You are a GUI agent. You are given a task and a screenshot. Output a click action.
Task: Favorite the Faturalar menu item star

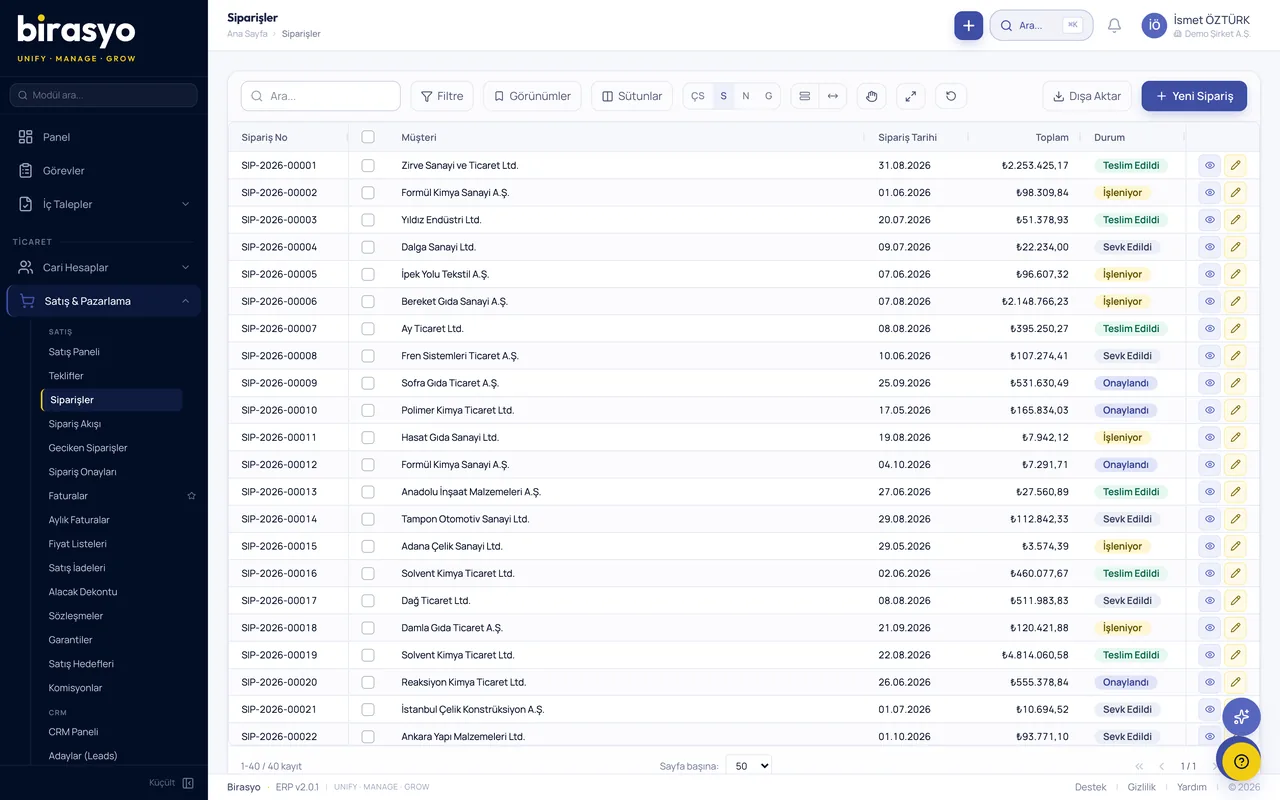[191, 496]
